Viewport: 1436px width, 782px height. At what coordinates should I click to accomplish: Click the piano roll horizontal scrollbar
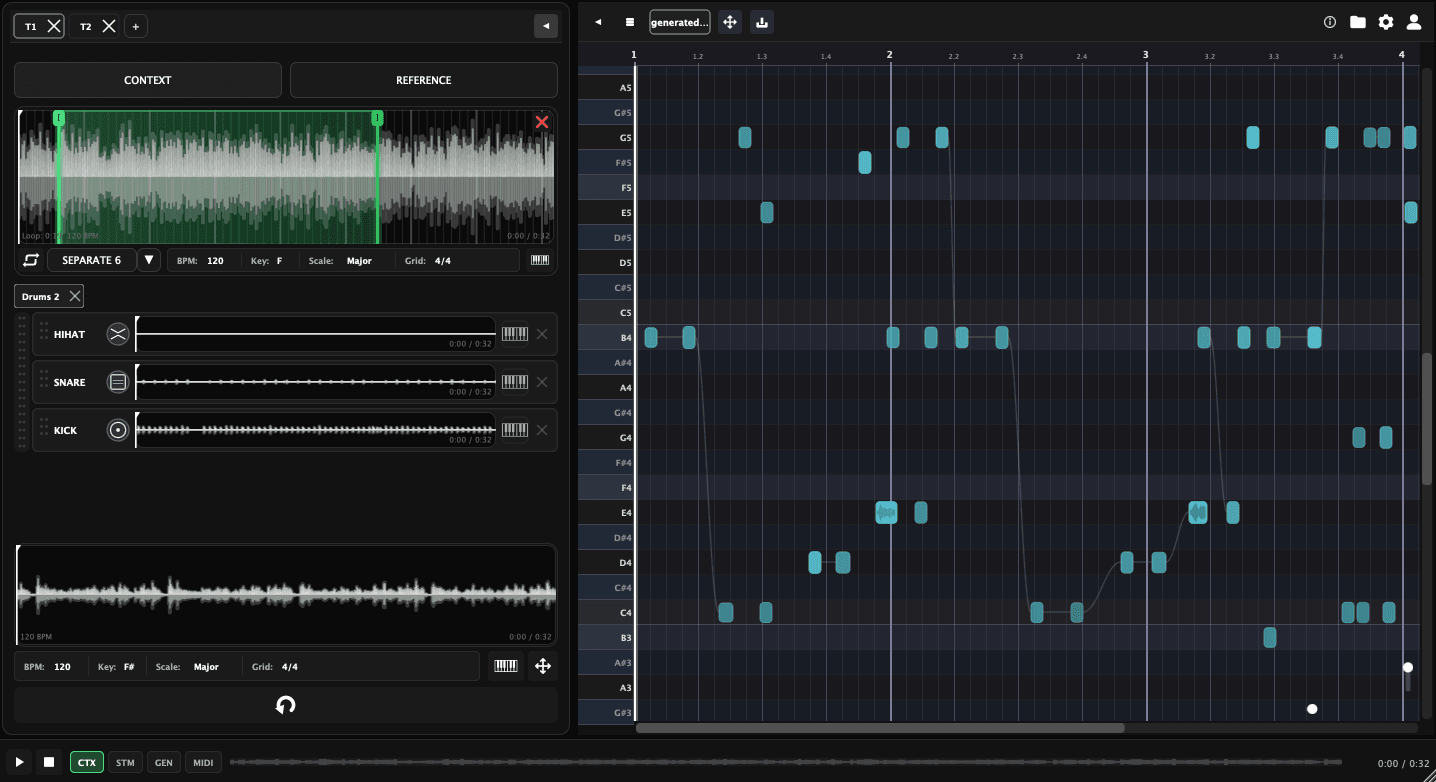[x=880, y=728]
